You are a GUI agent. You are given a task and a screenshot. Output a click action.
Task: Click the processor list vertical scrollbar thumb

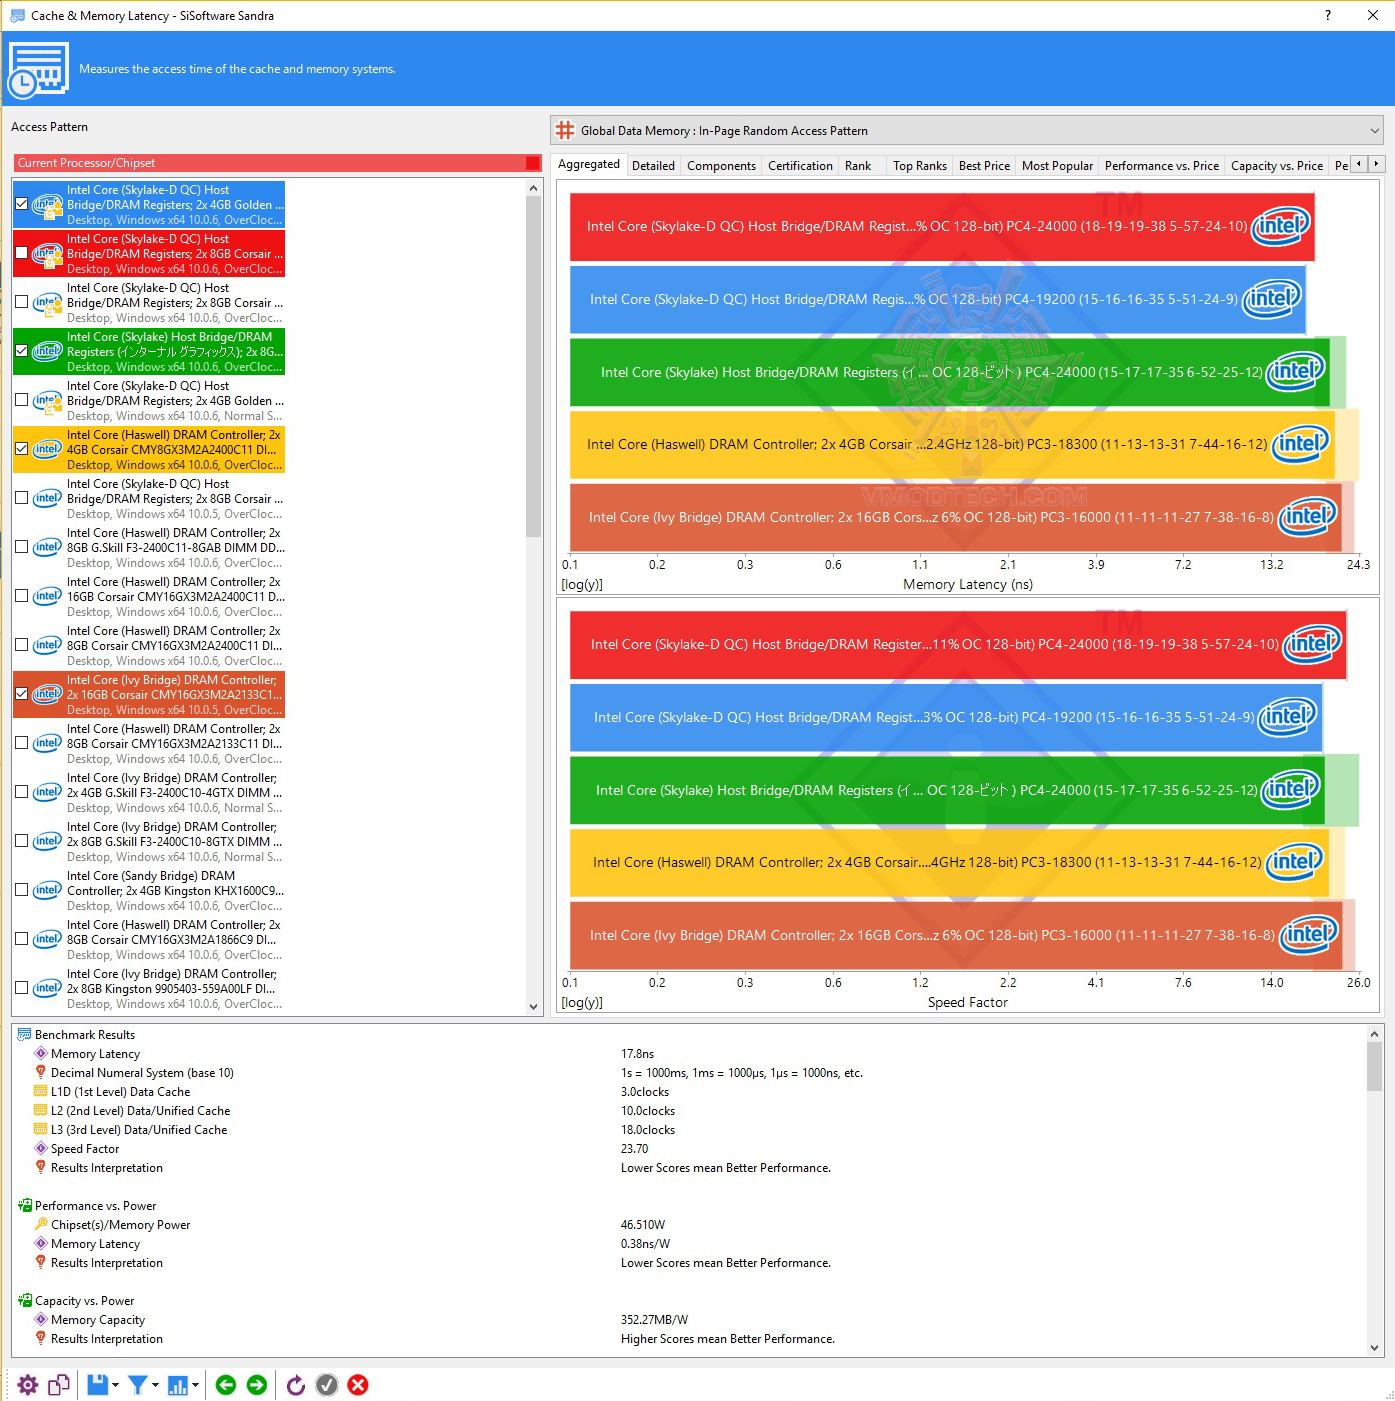pos(533,366)
